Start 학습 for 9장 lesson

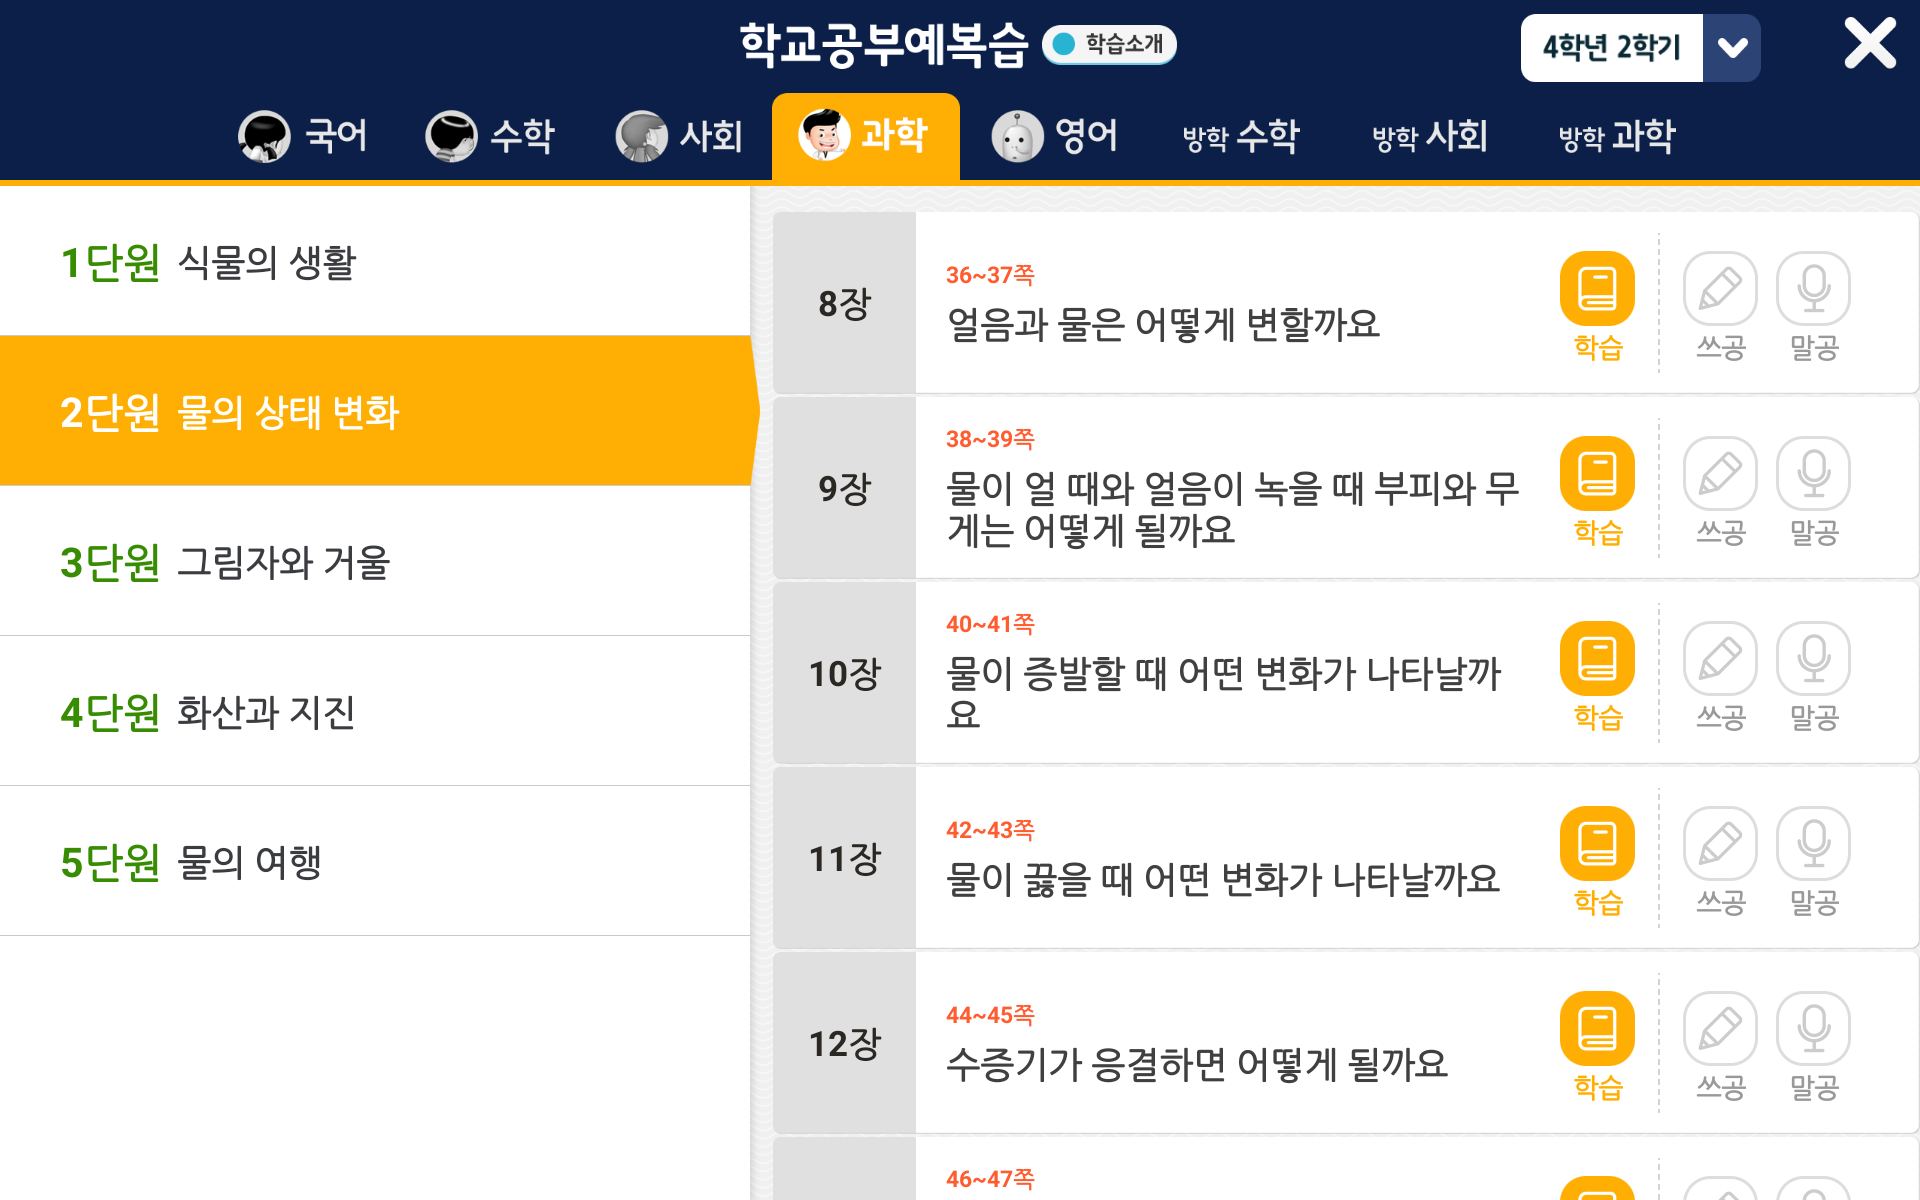click(1597, 474)
